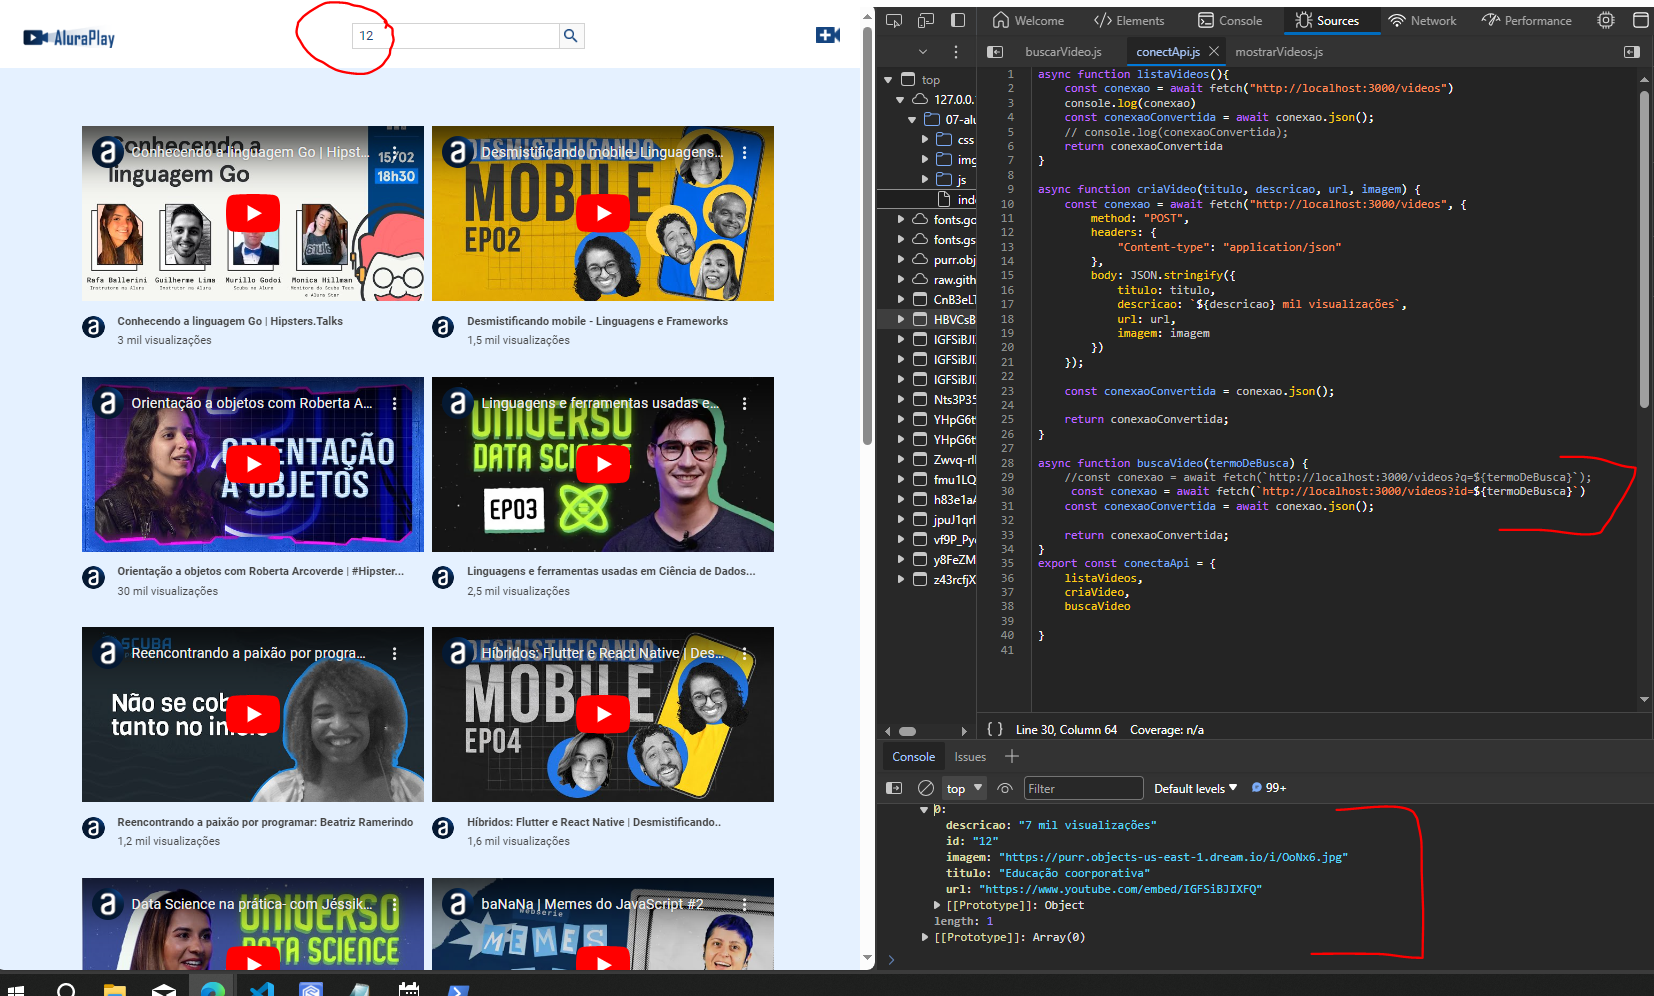Toggle DevTools activity bar dock icon
The width and height of the screenshot is (1654, 996).
[x=958, y=20]
